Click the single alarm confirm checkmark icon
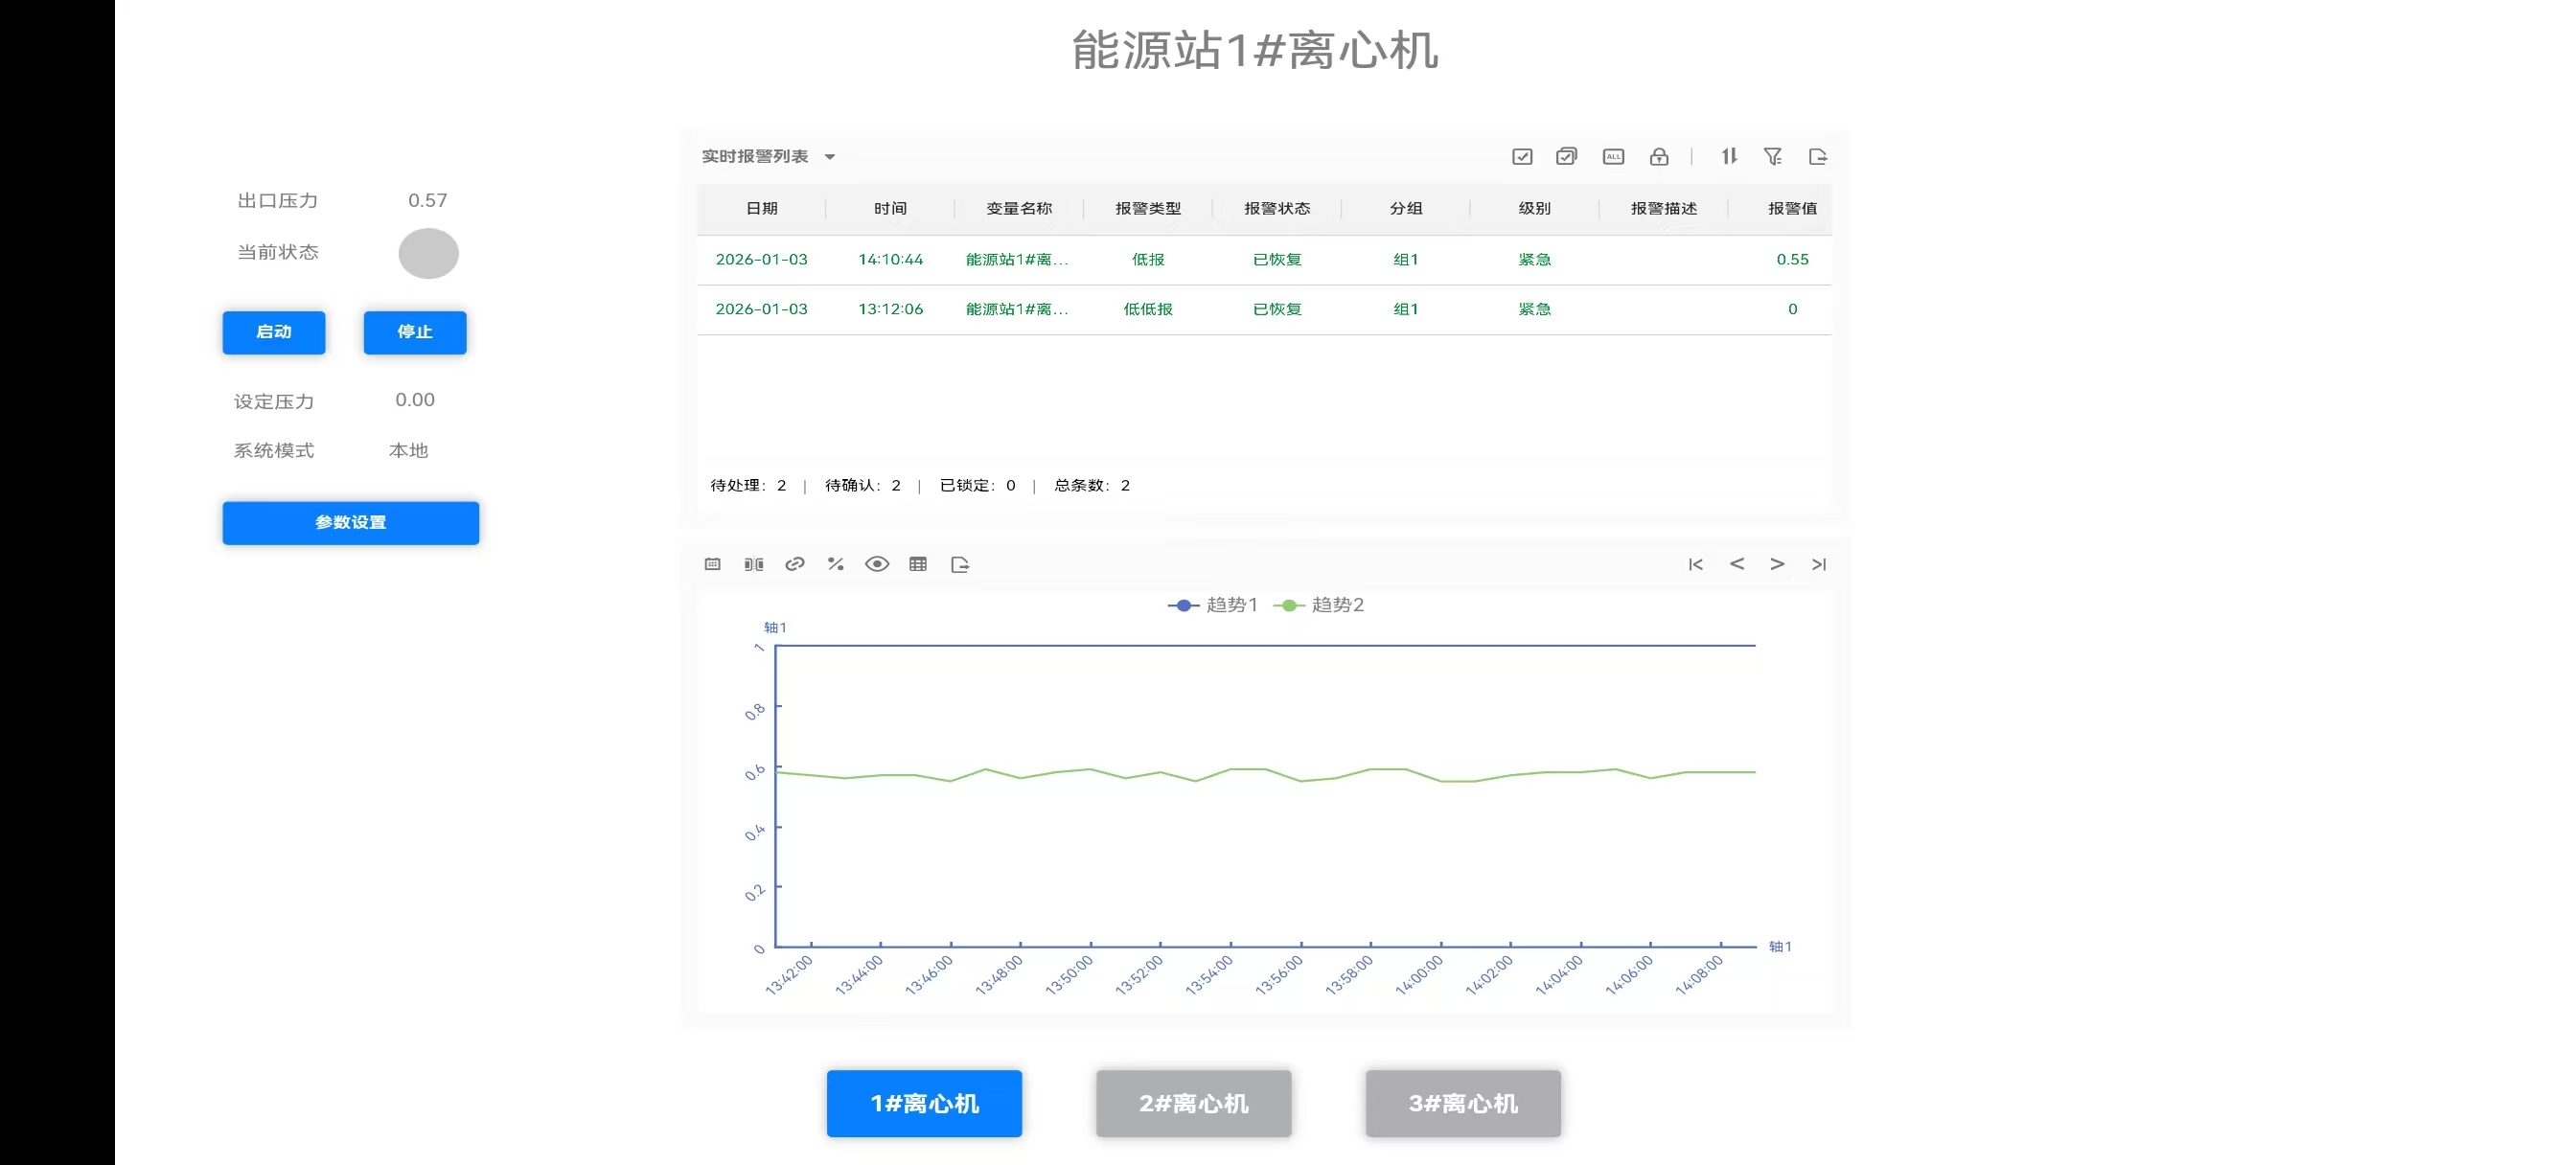Viewport: 2576px width, 1165px height. pyautogui.click(x=1522, y=157)
